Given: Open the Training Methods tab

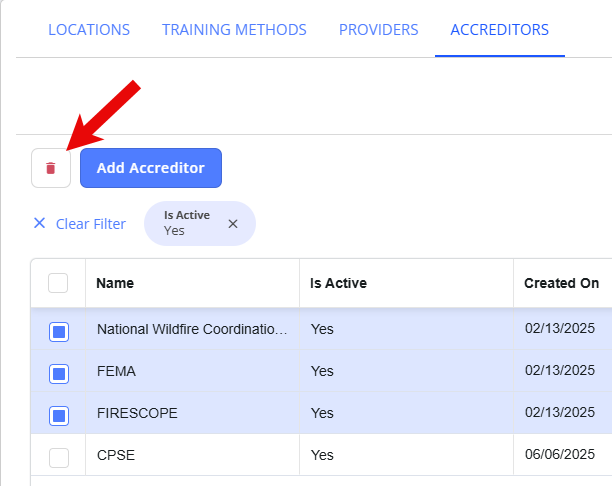Looking at the screenshot, I should click(x=234, y=30).
